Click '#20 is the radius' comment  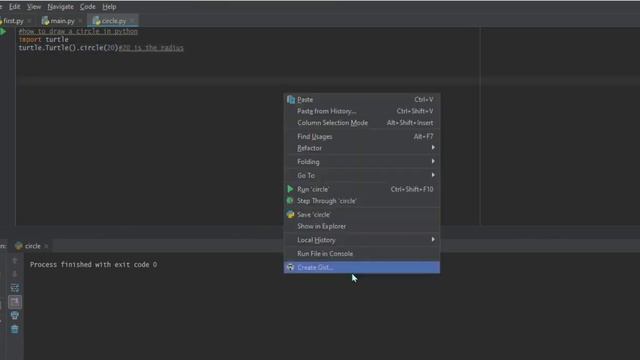[x=151, y=48]
